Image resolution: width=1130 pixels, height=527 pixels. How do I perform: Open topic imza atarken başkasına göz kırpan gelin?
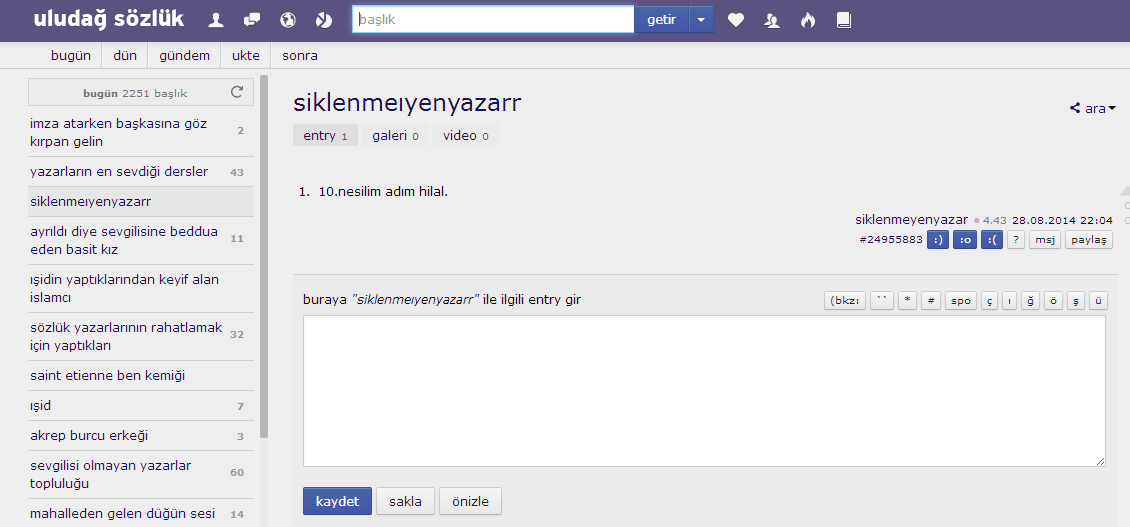pyautogui.click(x=141, y=133)
